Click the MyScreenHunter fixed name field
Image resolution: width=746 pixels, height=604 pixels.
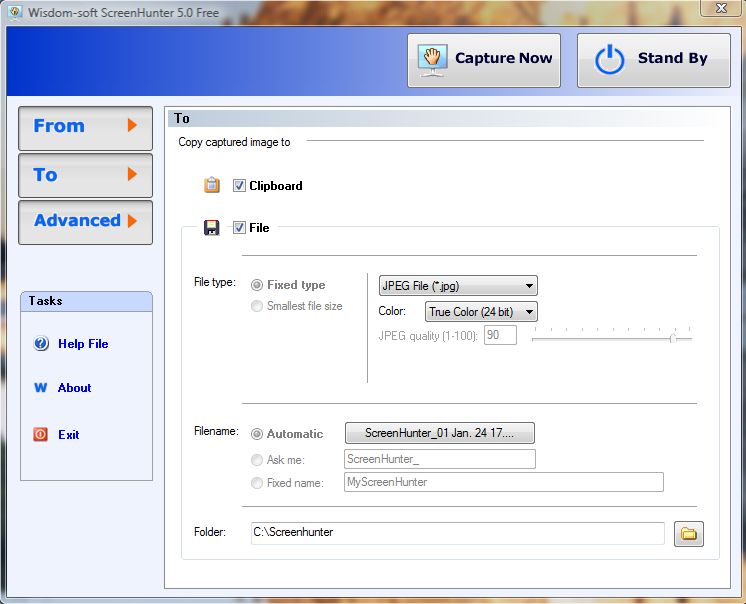[504, 482]
